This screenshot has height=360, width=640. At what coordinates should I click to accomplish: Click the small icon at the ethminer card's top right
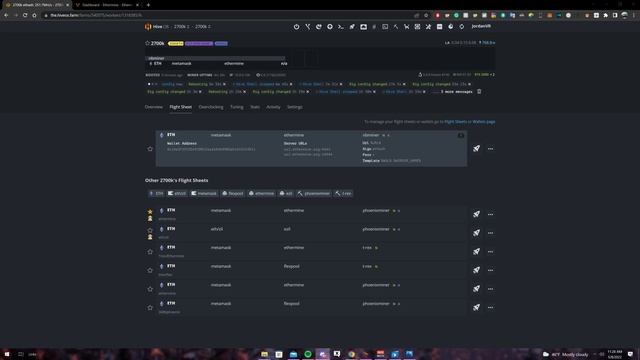point(461,135)
